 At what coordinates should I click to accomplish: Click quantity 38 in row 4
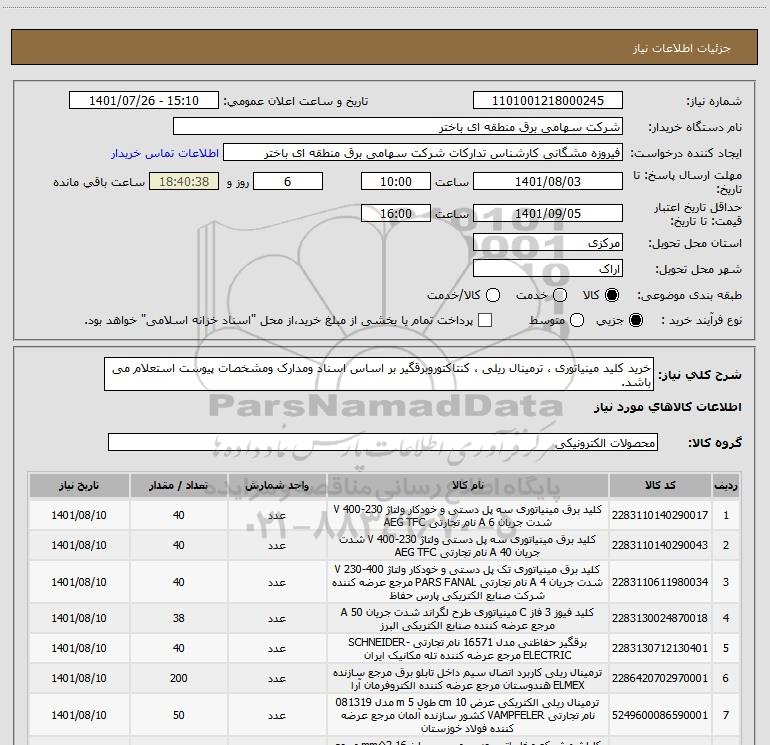point(178,618)
